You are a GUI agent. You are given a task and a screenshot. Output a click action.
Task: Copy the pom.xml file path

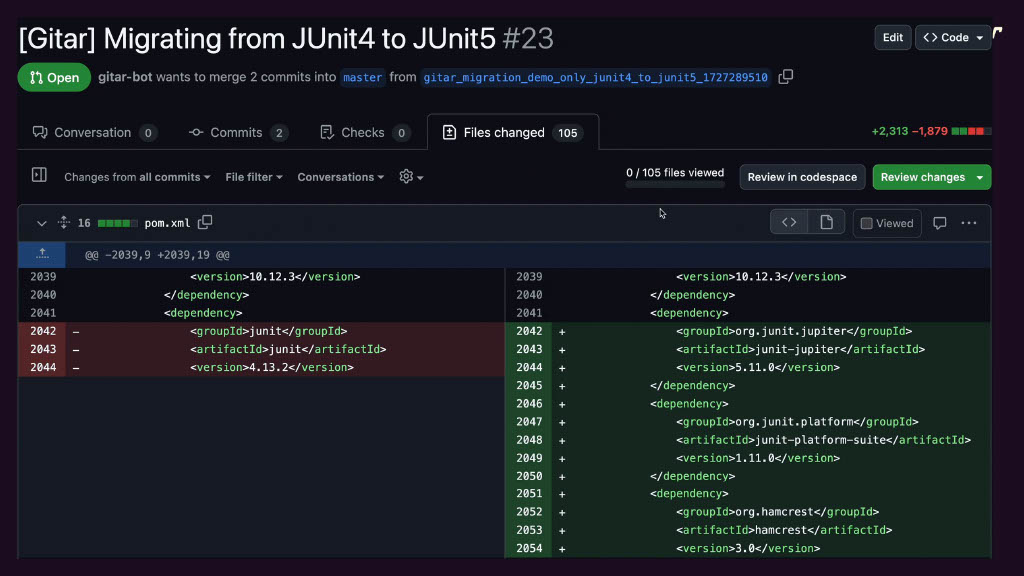pyautogui.click(x=205, y=222)
